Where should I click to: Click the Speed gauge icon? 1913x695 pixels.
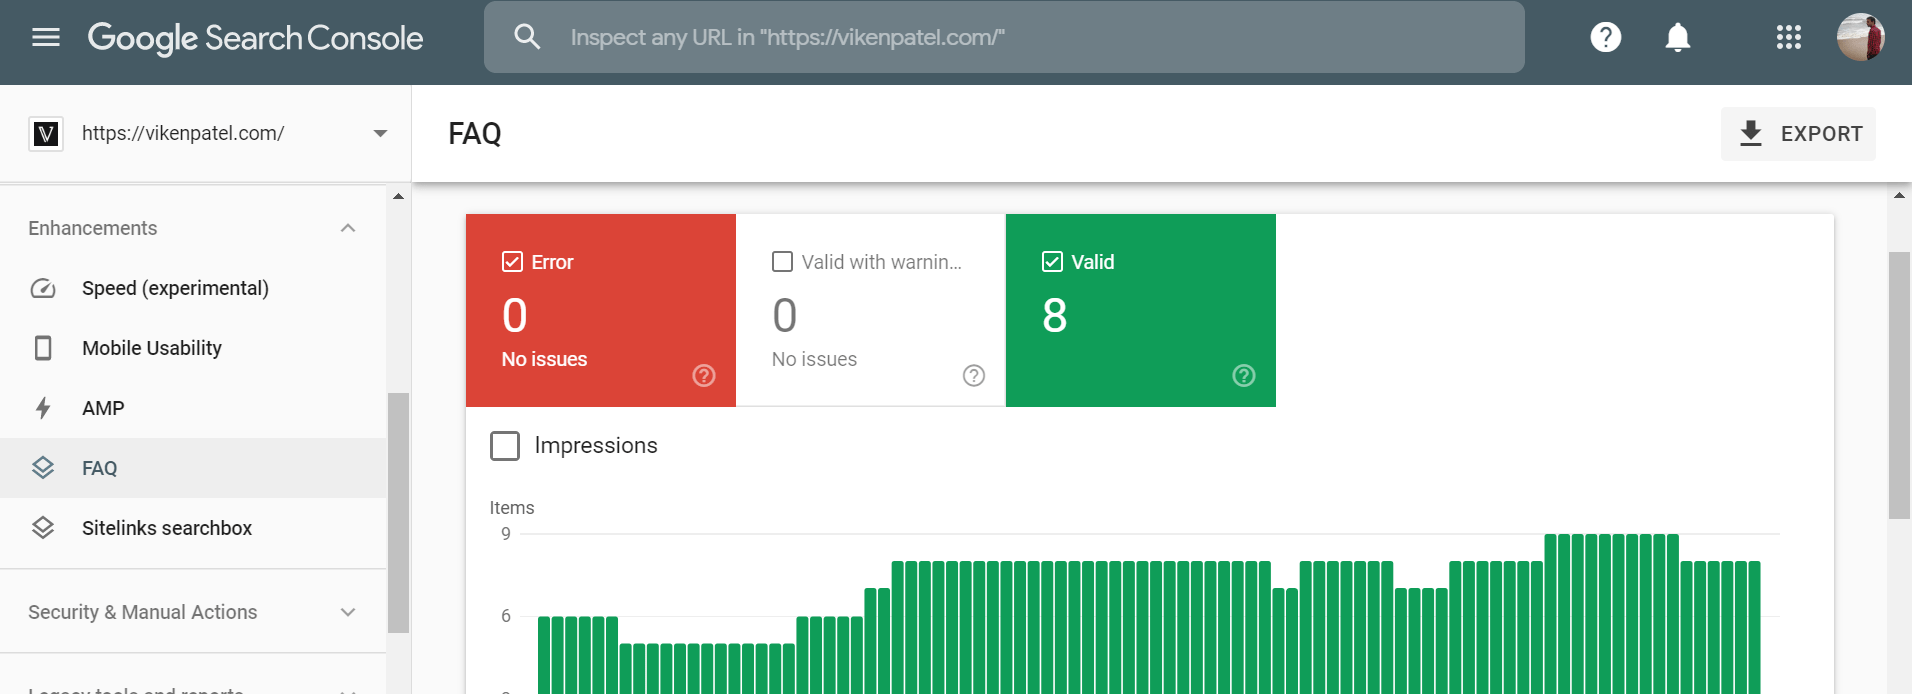(x=43, y=288)
